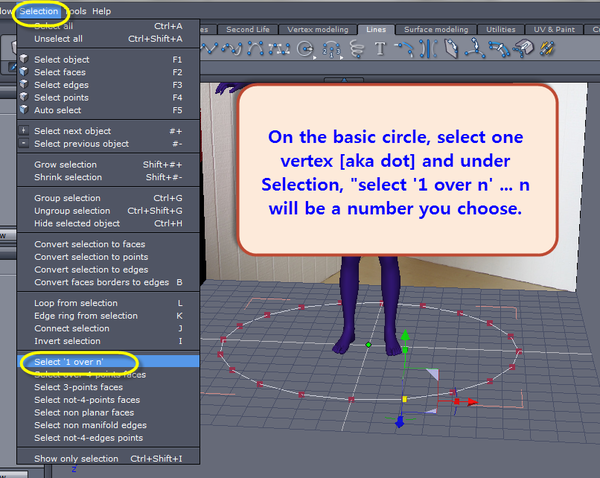Choose Select non planar faces
Viewport: 600px width, 478px height.
pos(108,413)
